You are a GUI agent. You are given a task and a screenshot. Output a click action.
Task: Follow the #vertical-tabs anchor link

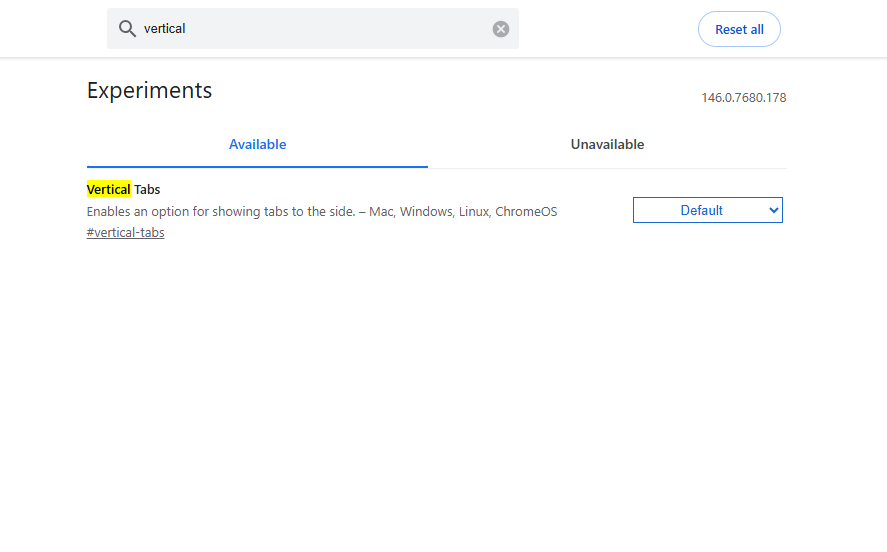(125, 233)
